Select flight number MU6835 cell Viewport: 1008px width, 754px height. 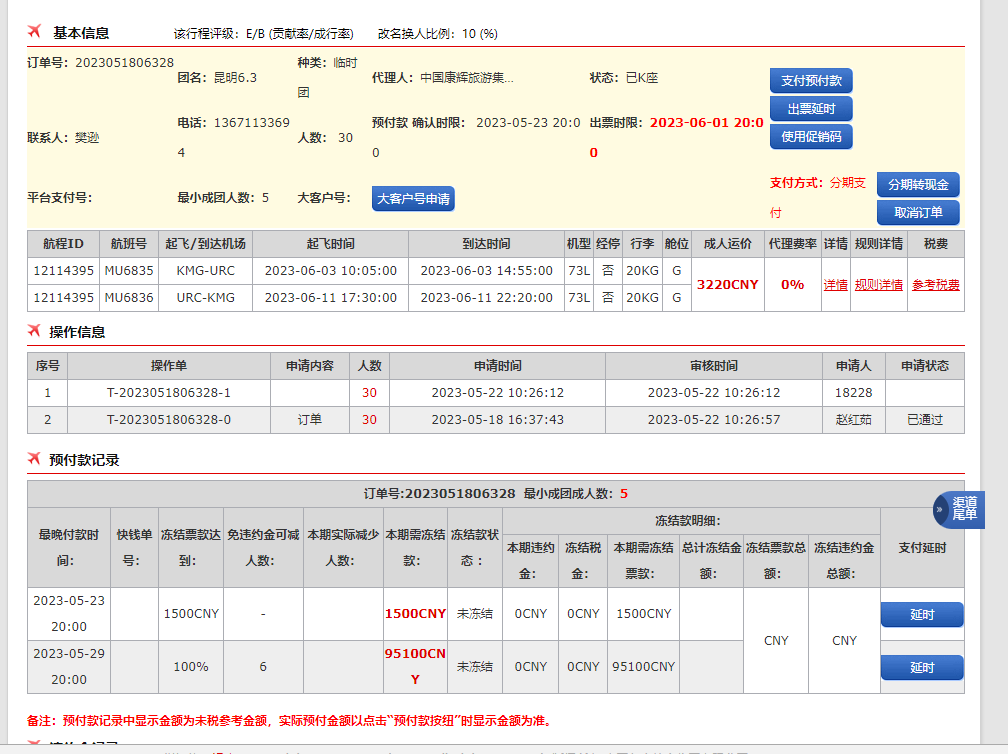tap(129, 271)
